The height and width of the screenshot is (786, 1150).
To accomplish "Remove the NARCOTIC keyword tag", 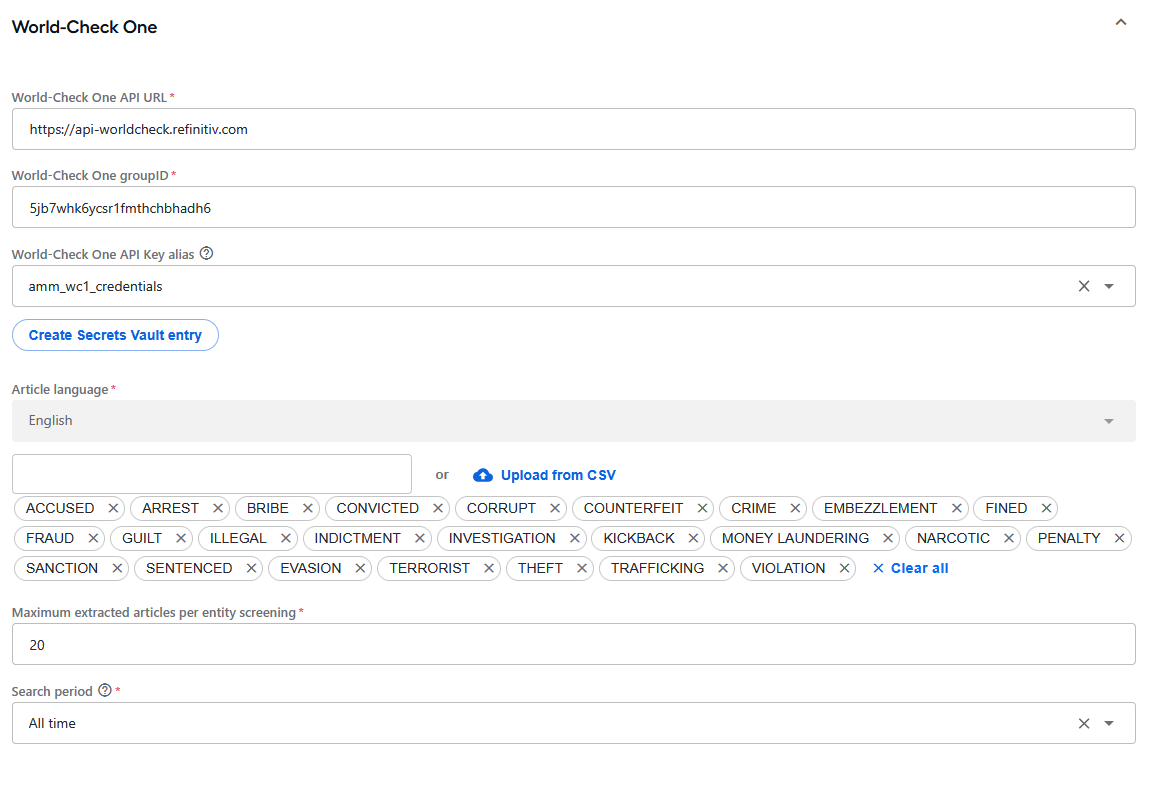I will [1008, 538].
